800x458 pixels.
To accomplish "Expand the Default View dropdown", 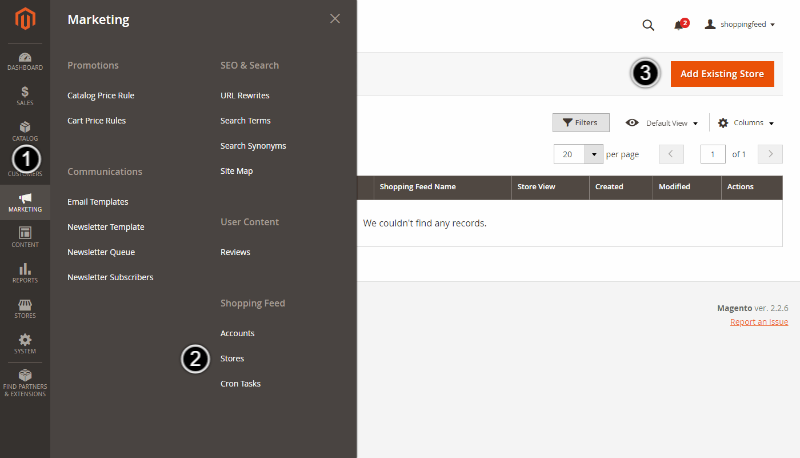I will [662, 123].
